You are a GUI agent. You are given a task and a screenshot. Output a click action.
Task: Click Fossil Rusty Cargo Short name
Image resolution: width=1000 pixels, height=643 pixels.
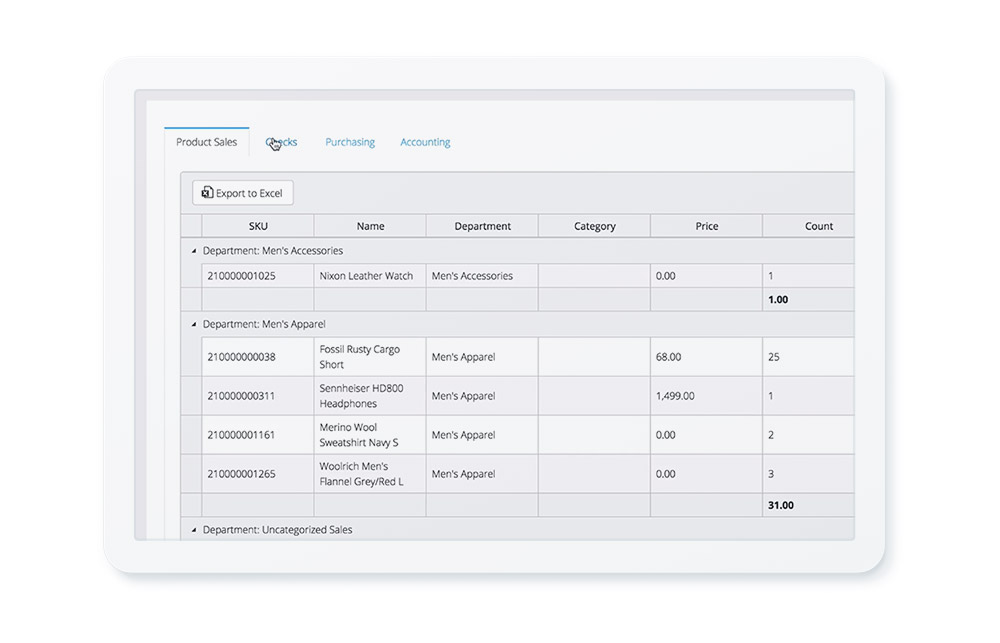pyautogui.click(x=370, y=357)
